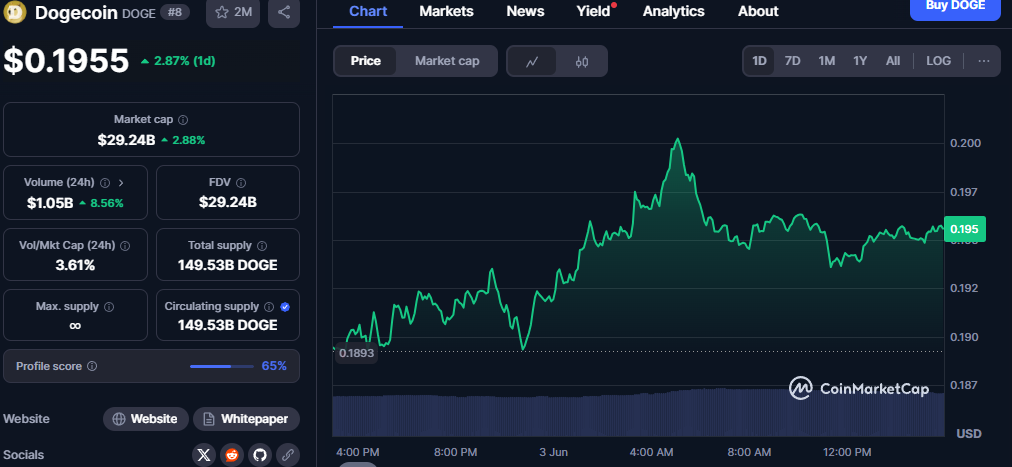Click the 3 Jun axis label
The width and height of the screenshot is (1012, 467).
point(553,452)
